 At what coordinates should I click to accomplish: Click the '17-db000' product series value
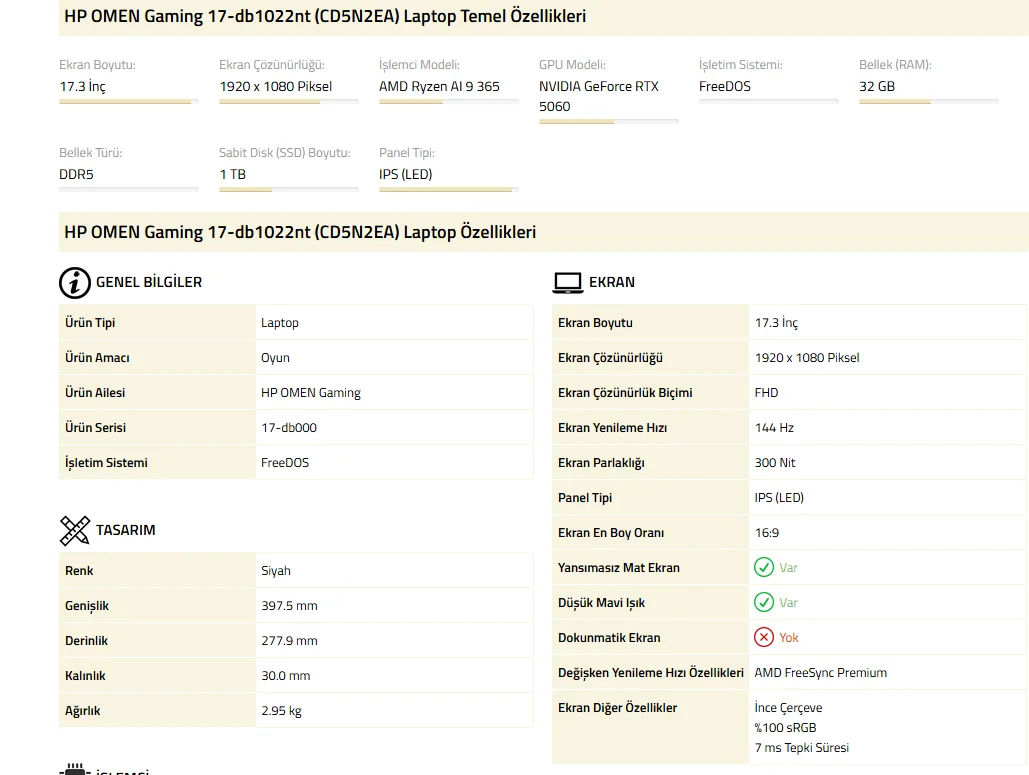pos(289,428)
